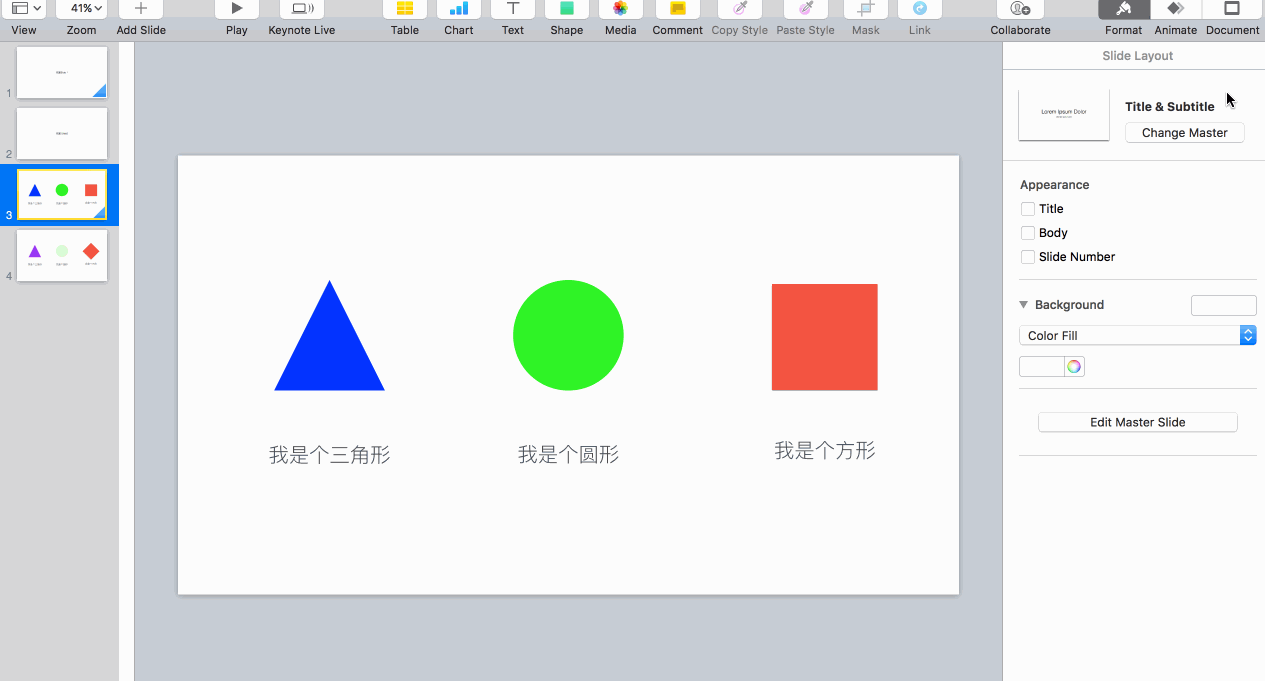This screenshot has height=681, width=1265.
Task: Click the Media icon in the toolbar
Action: (621, 9)
